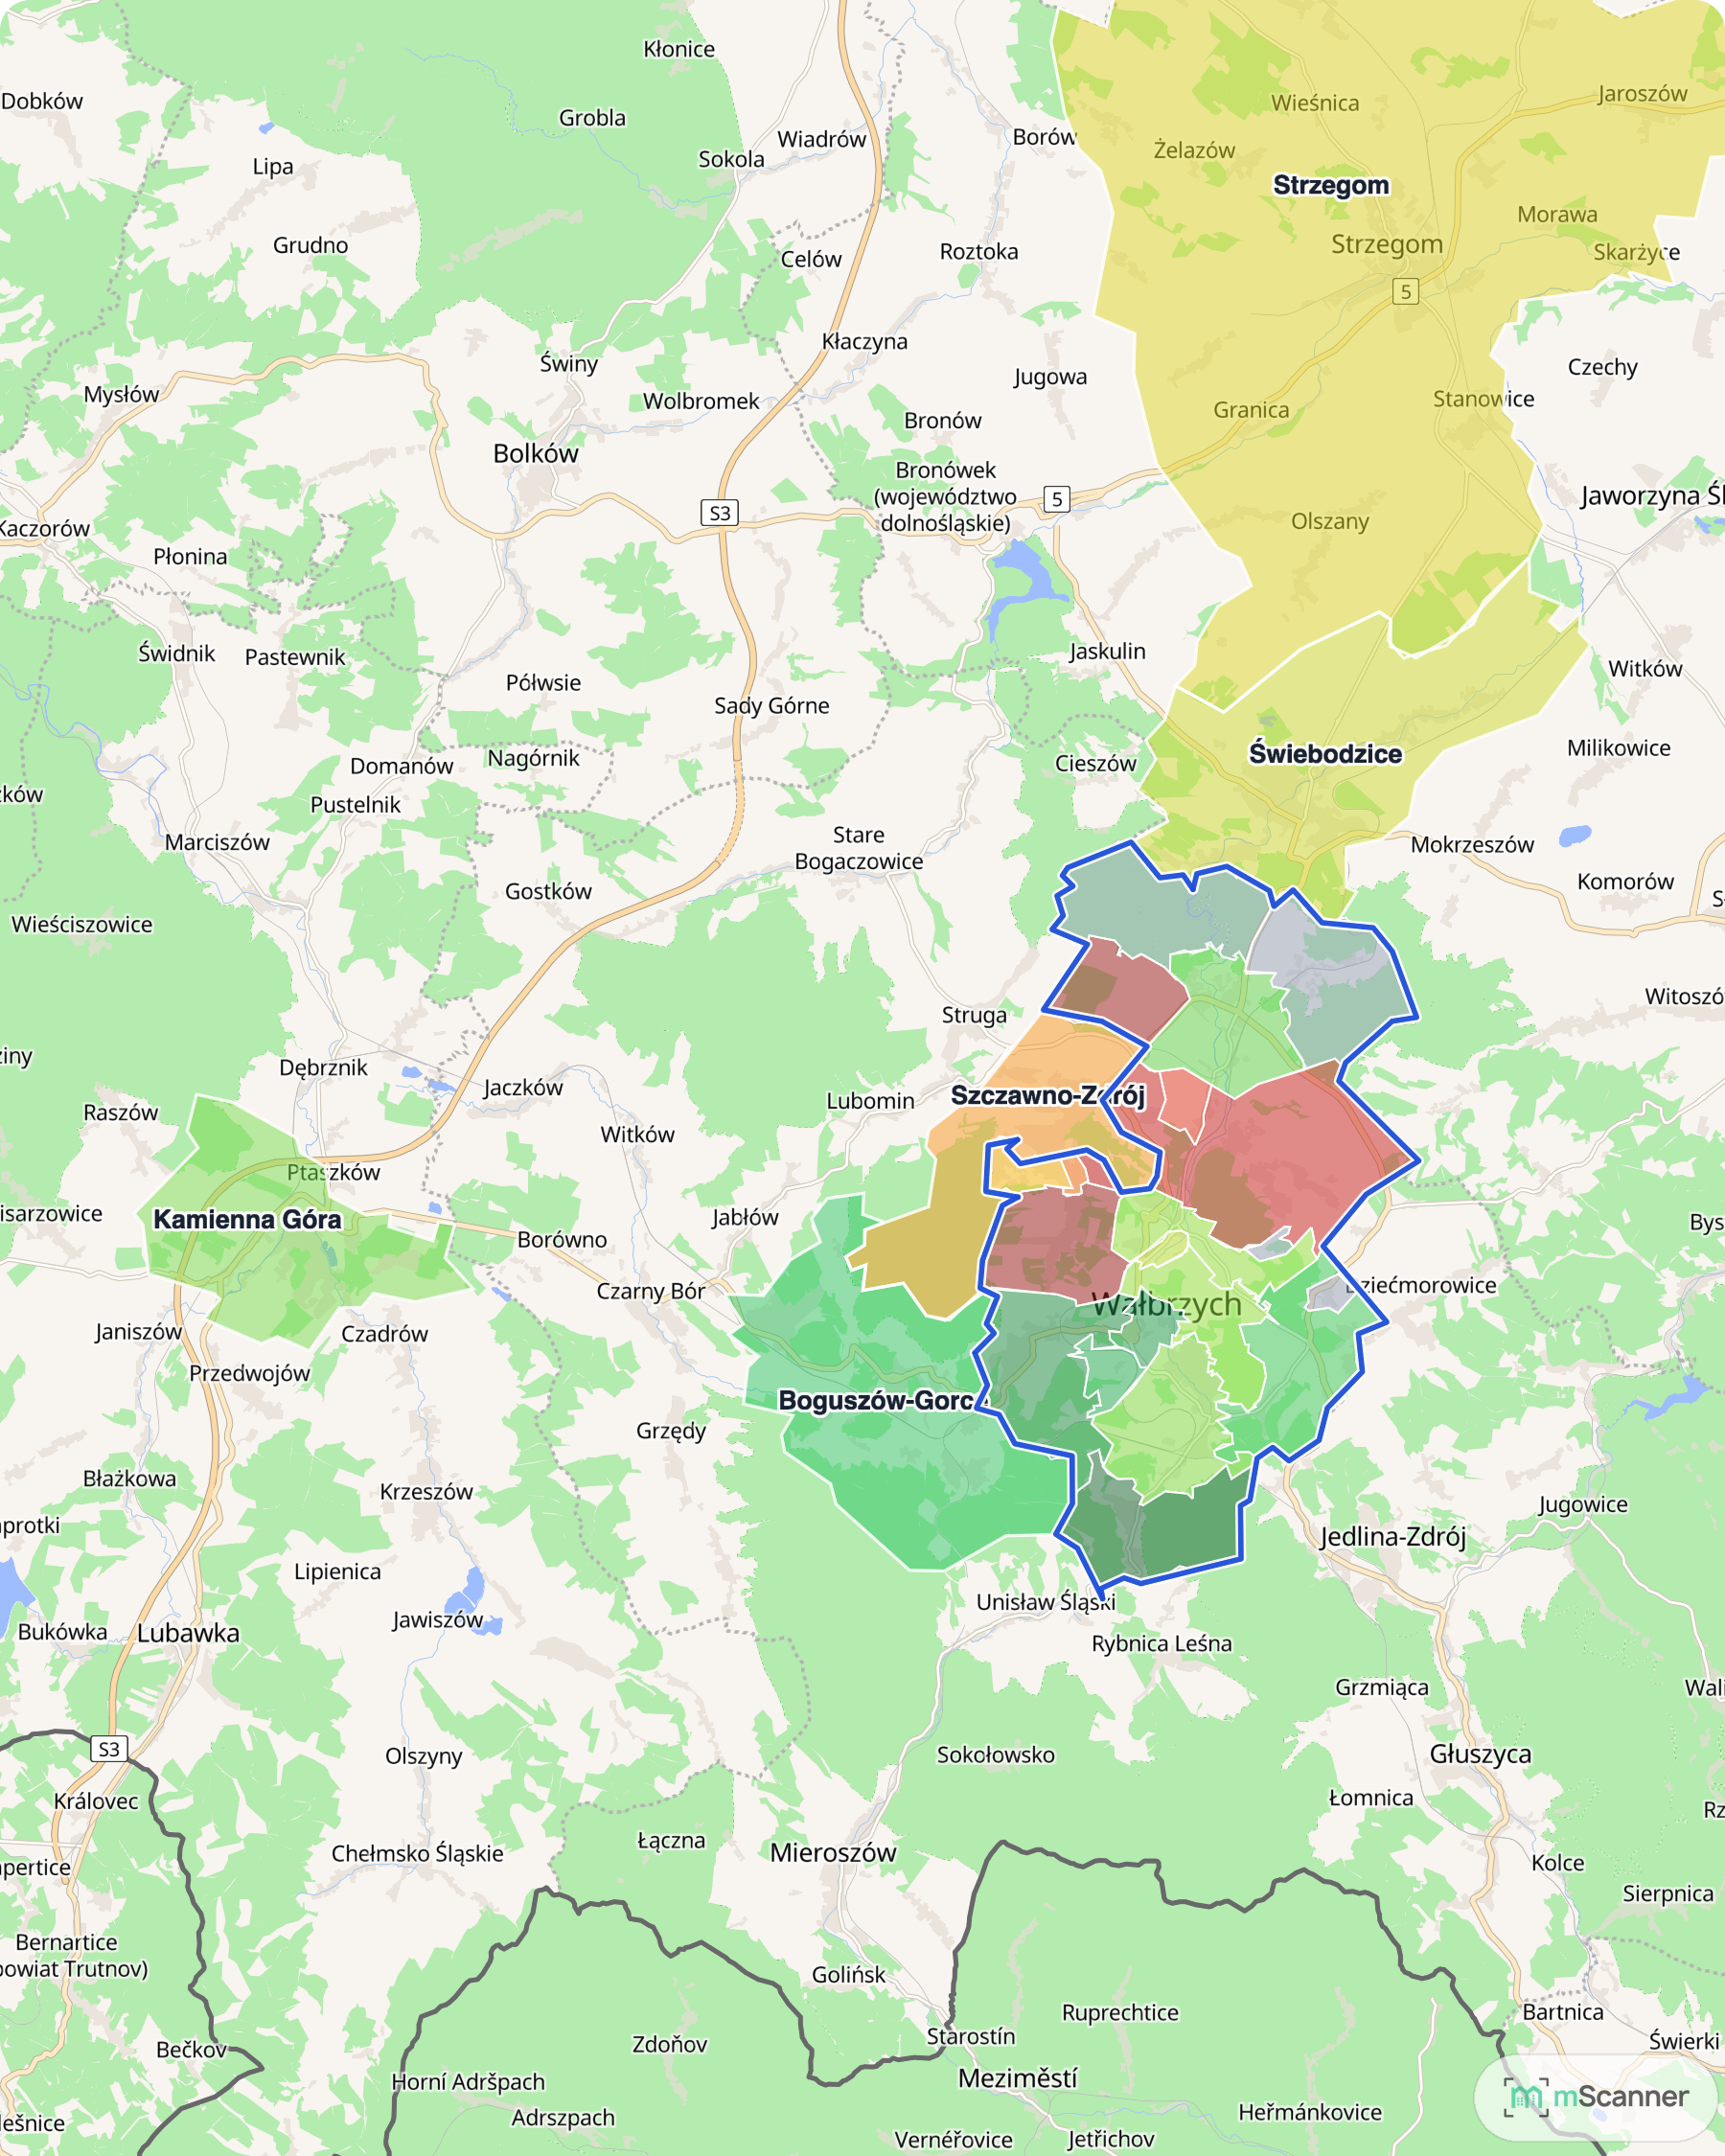Click the Wałbrzych city label

(1166, 1304)
